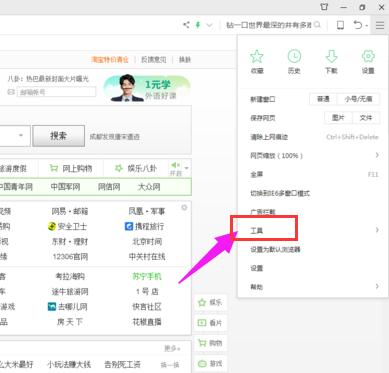Screen dimensions: 389x373
Task: Open the 12306官网 link
Action: click(x=70, y=257)
